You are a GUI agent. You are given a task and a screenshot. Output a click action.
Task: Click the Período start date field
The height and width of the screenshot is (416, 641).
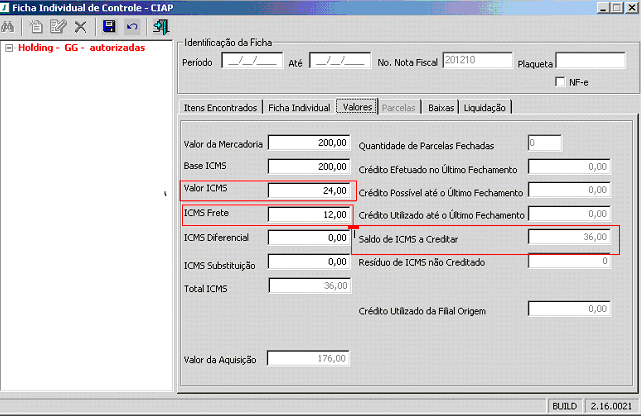(252, 61)
